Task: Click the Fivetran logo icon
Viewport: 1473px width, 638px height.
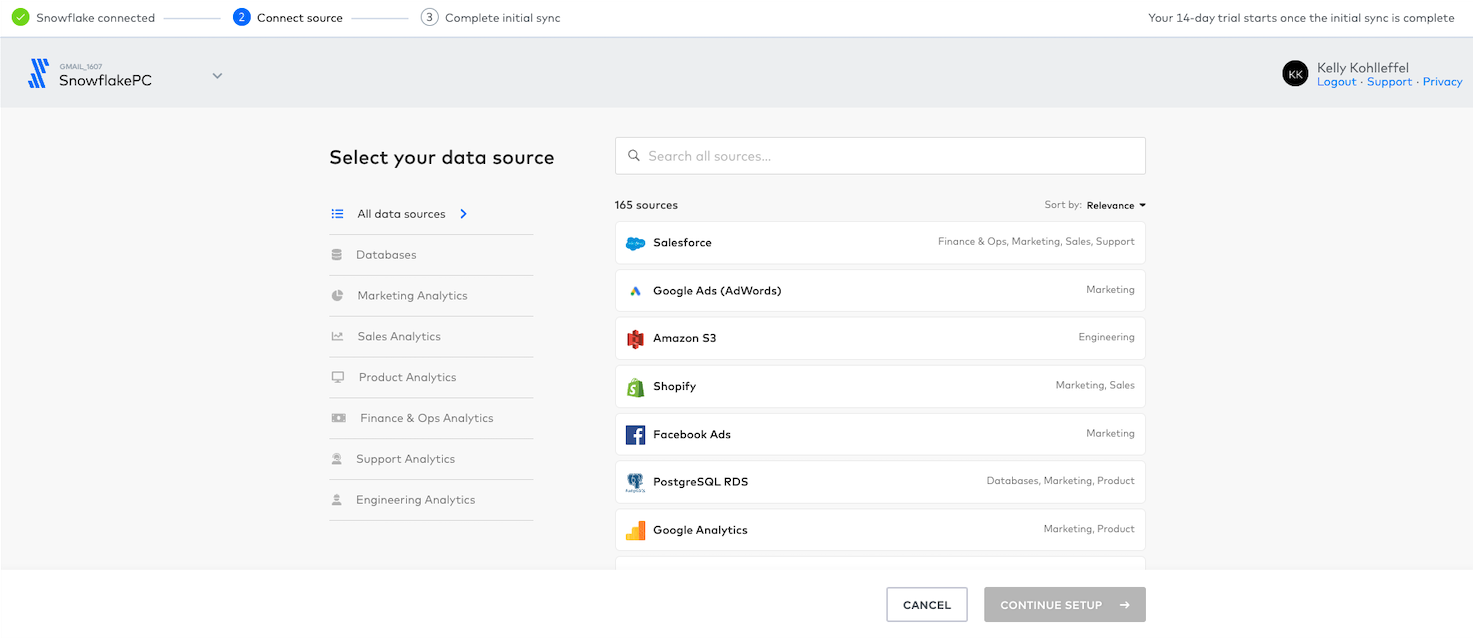Action: tap(38, 73)
